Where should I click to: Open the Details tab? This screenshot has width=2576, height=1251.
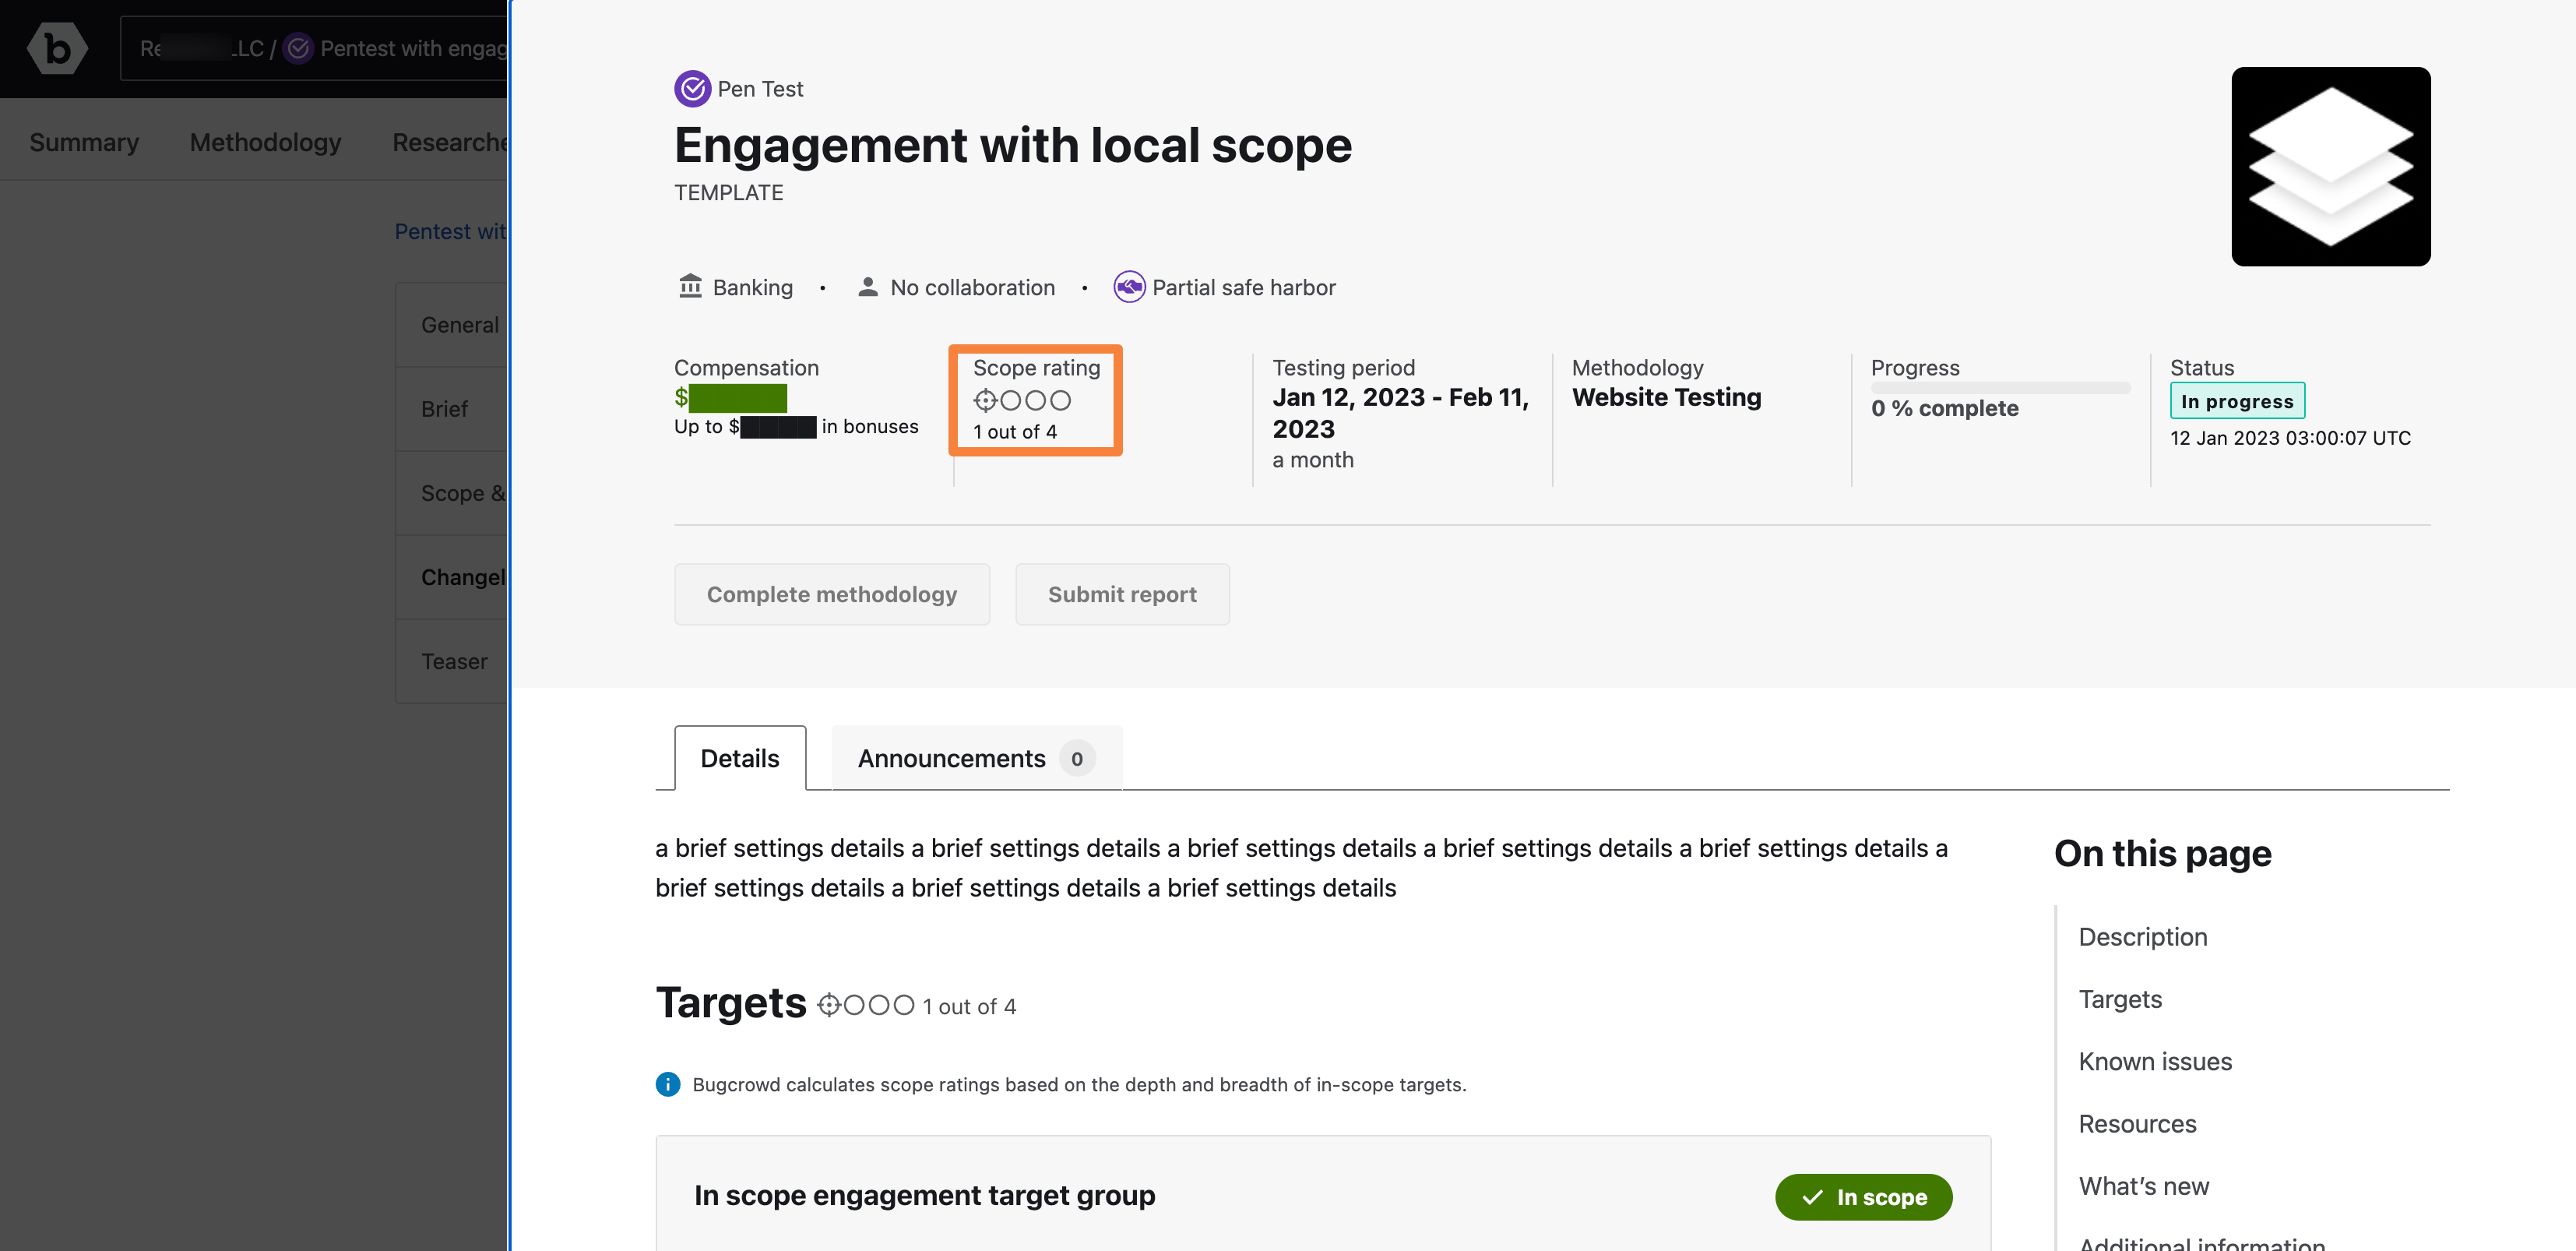coord(740,758)
